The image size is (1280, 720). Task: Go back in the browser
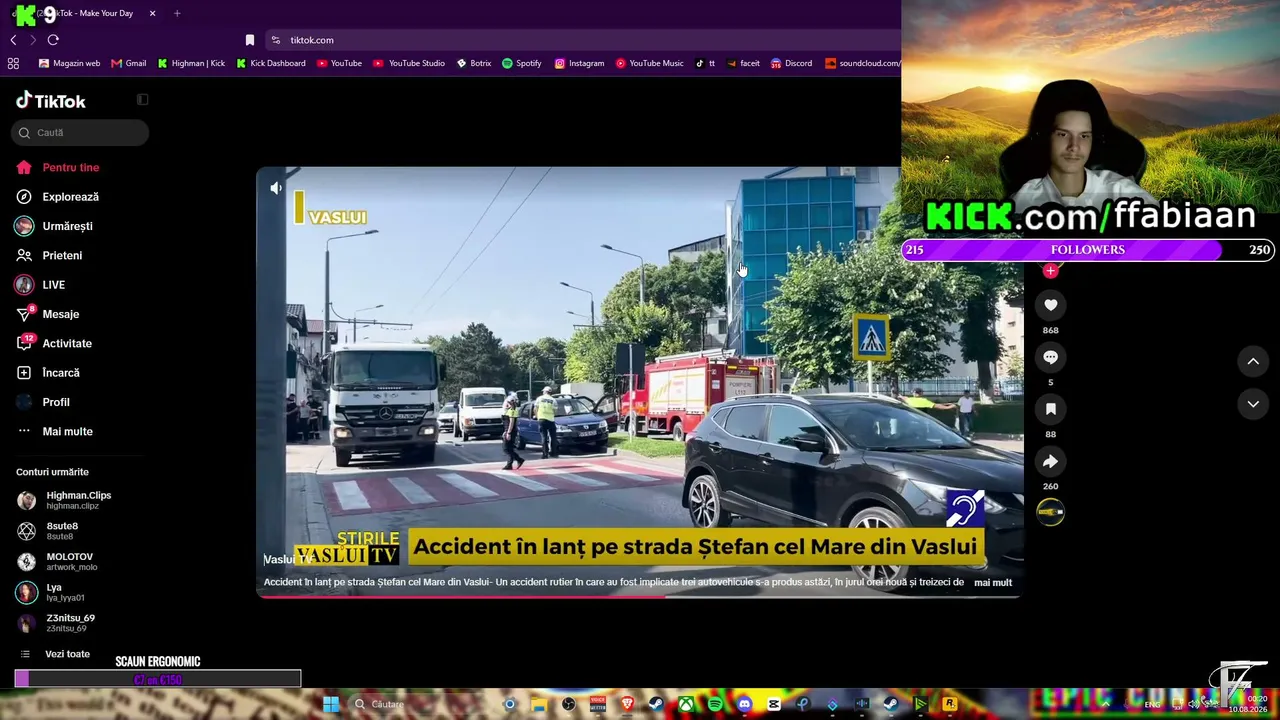[x=13, y=40]
